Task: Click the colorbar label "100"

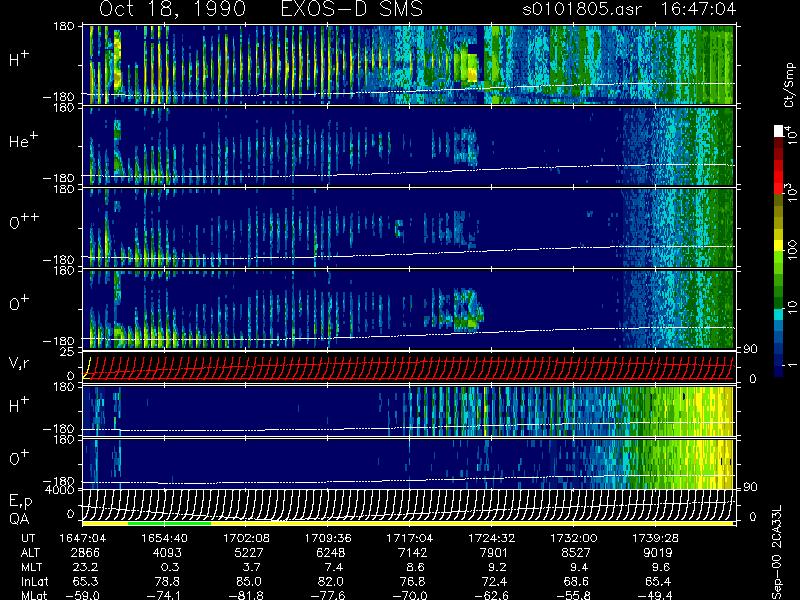Action: (x=791, y=251)
